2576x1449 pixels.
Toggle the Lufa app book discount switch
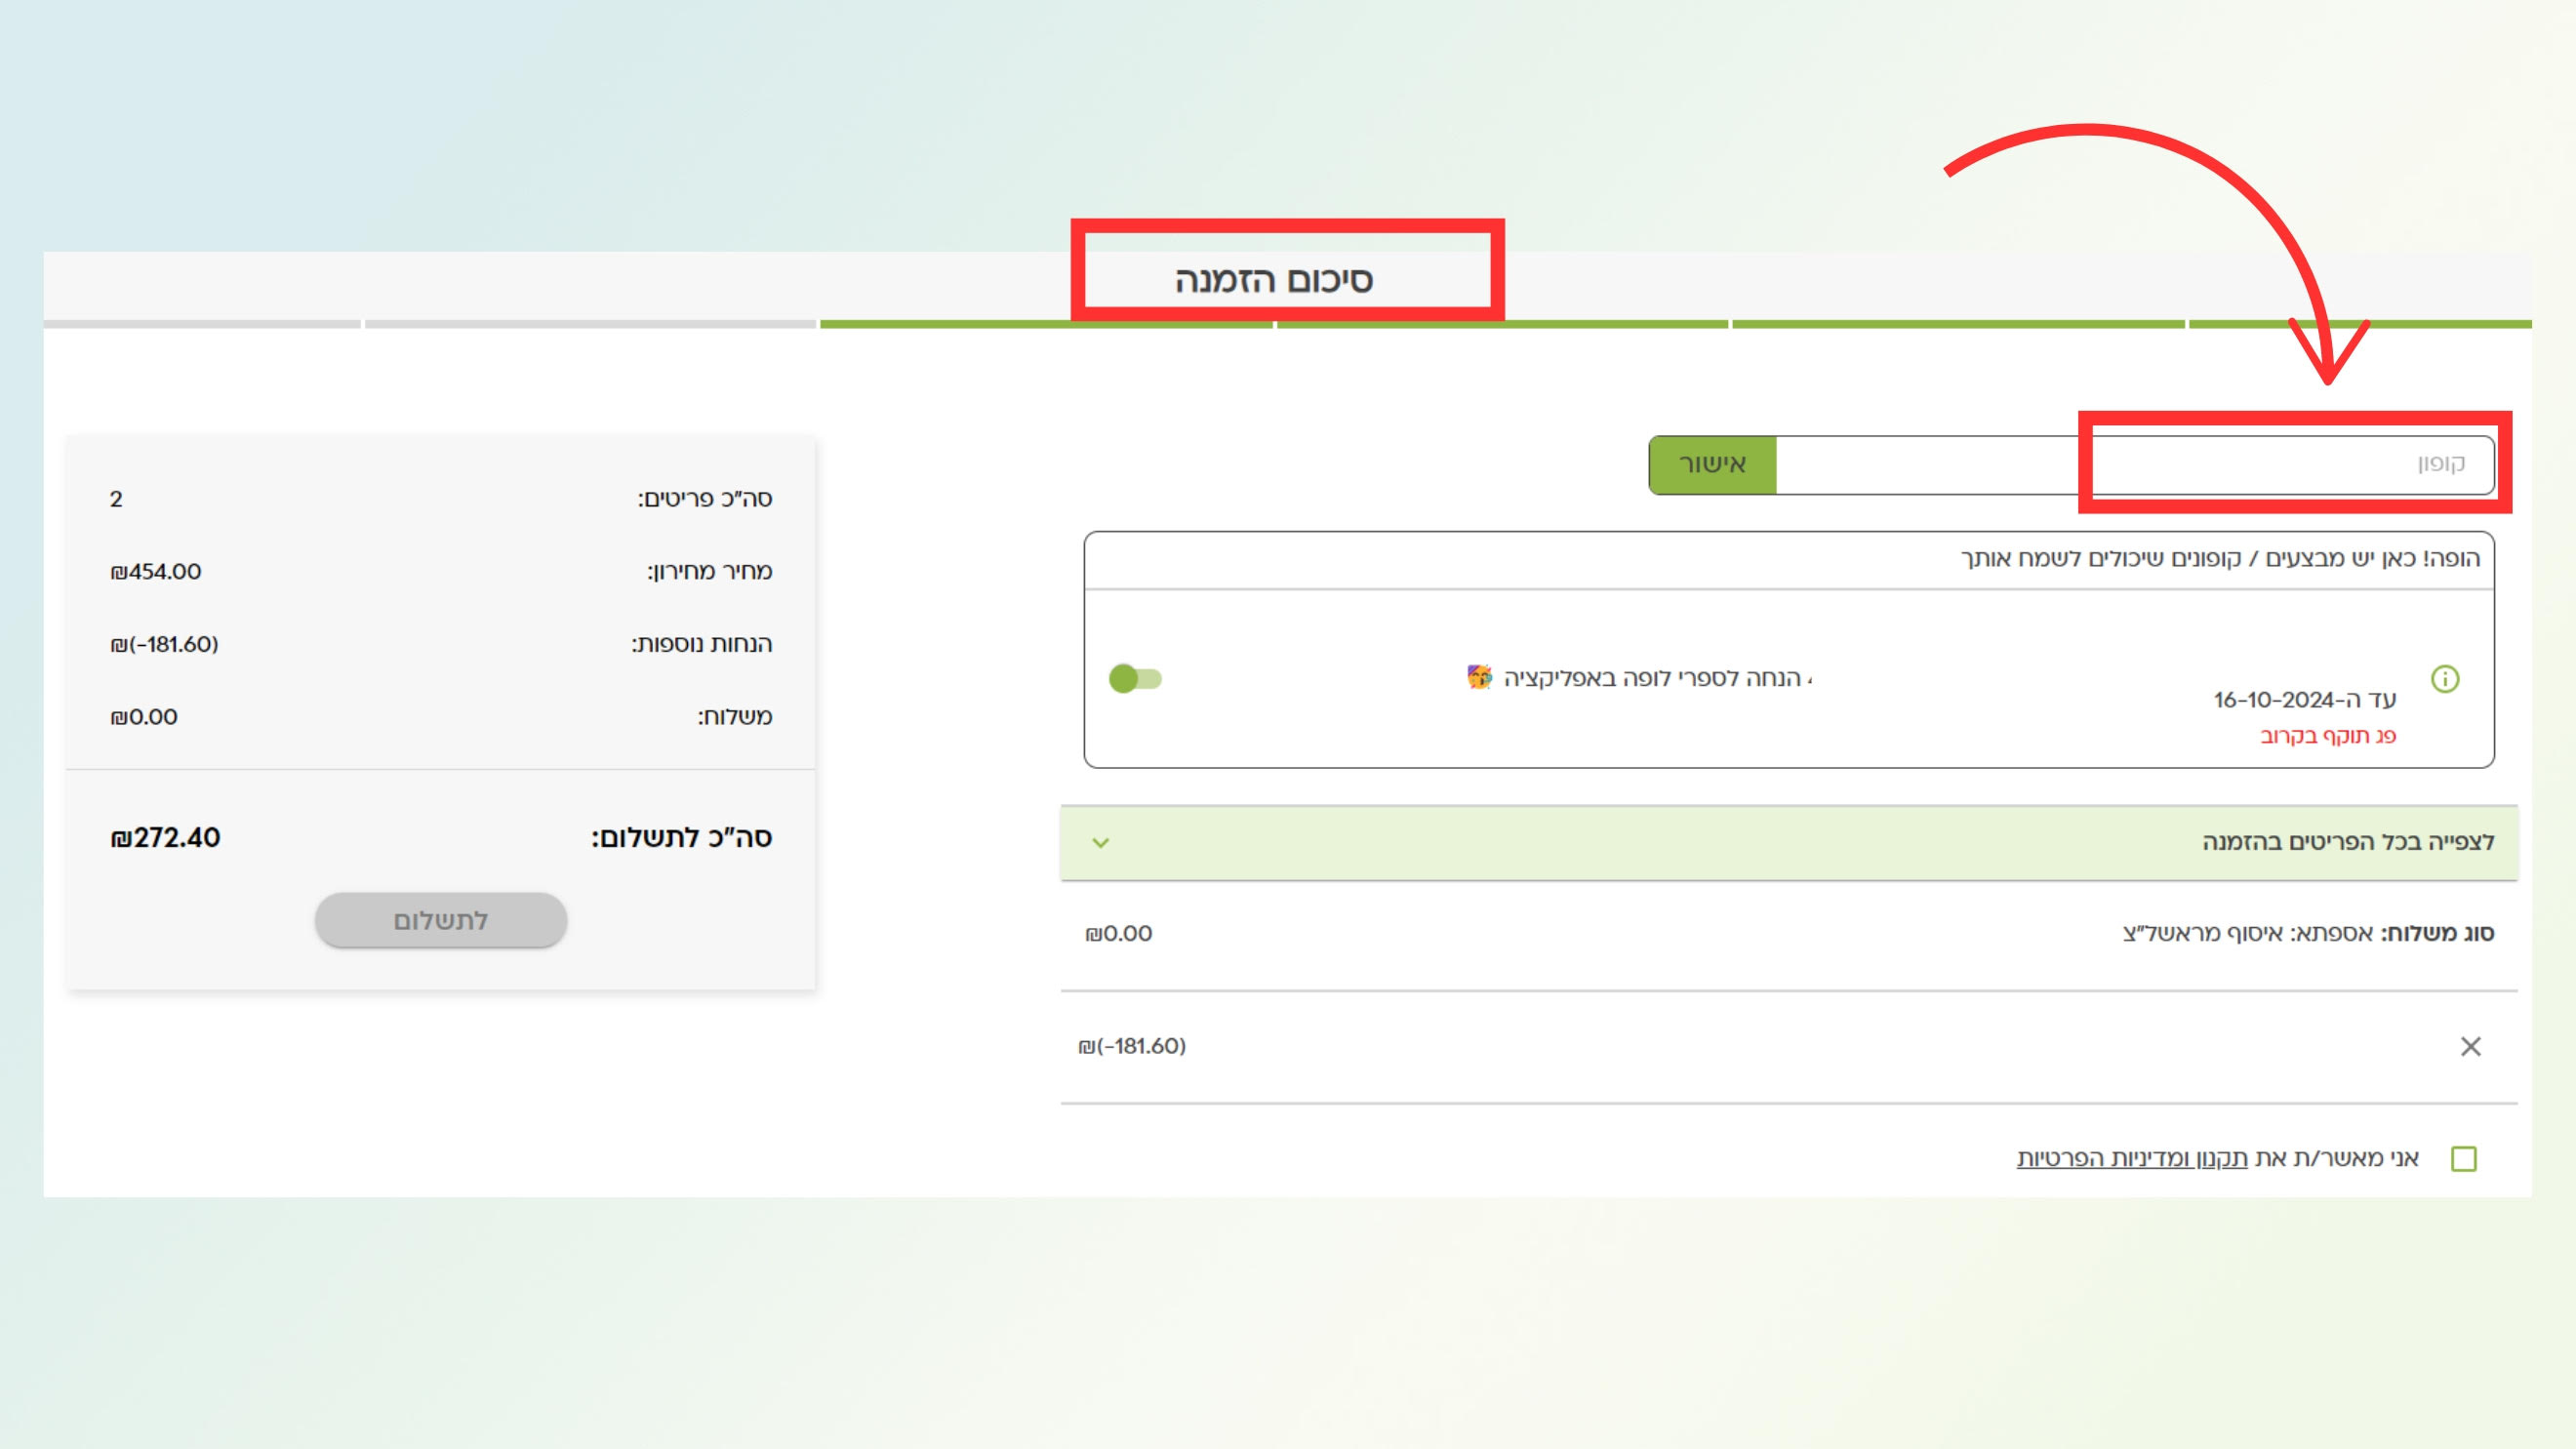pos(1134,679)
